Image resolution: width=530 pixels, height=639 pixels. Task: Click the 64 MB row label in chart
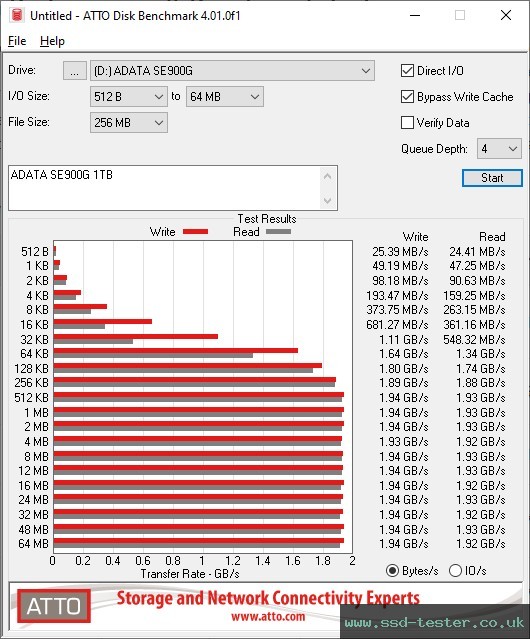coord(33,544)
